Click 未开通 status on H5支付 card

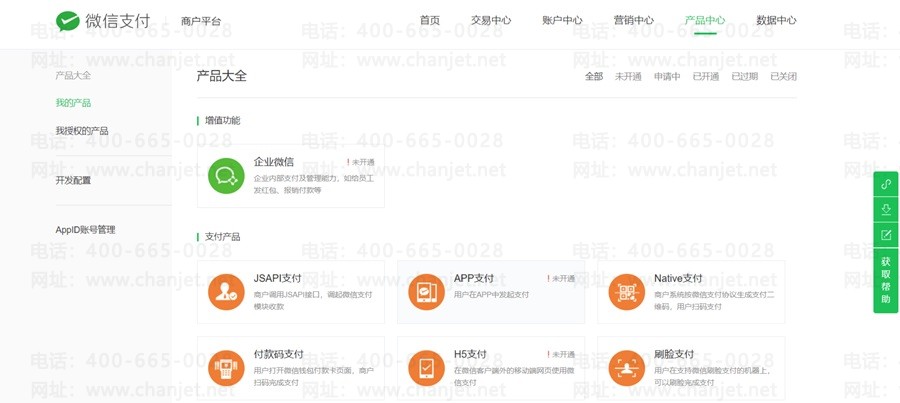tap(561, 355)
